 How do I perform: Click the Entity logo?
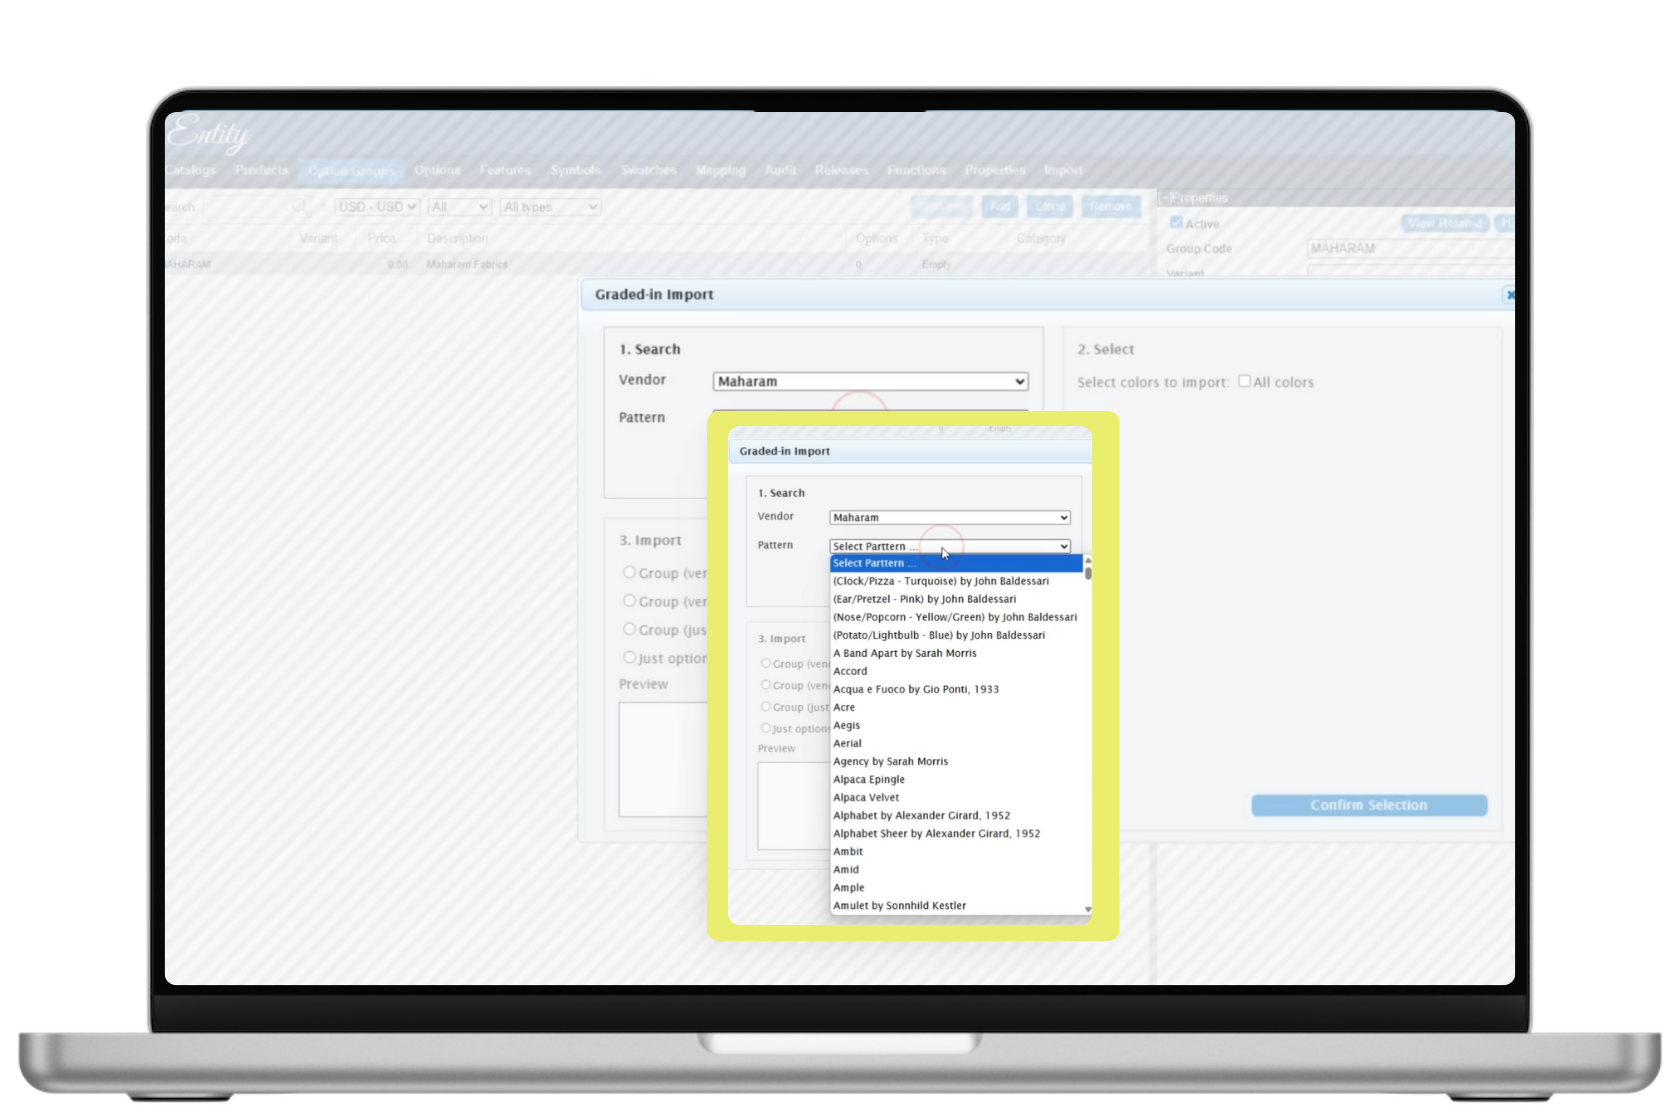click(208, 134)
